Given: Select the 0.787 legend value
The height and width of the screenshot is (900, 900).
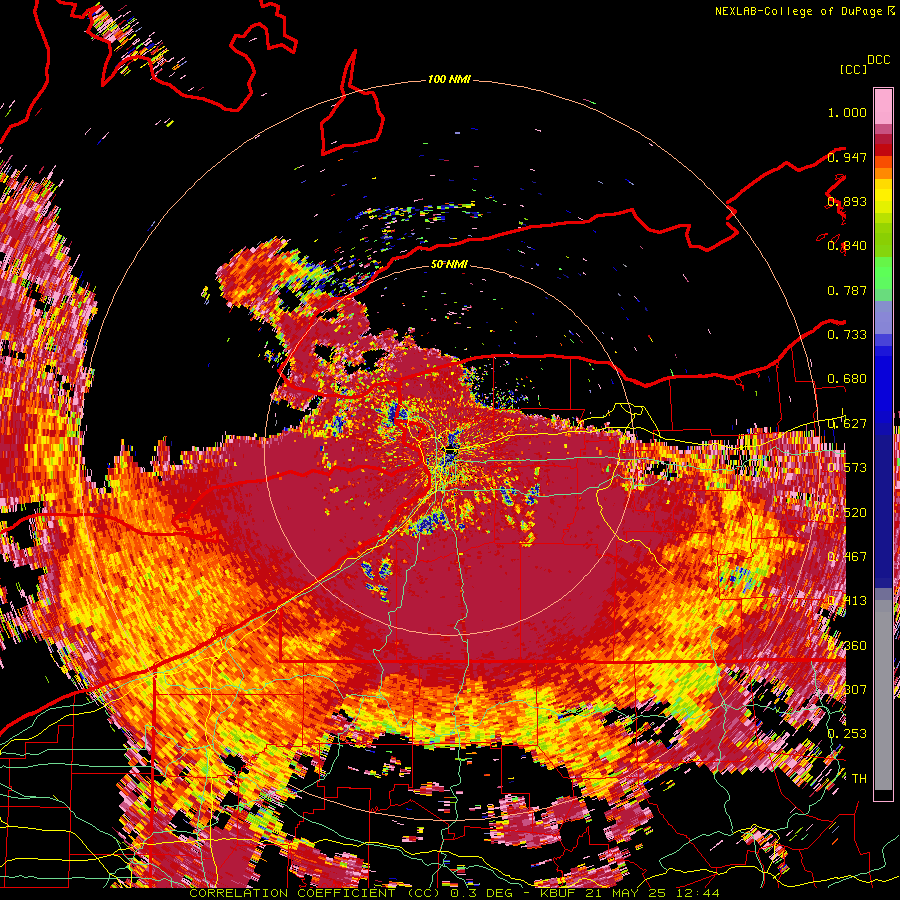Looking at the screenshot, I should 847,290.
